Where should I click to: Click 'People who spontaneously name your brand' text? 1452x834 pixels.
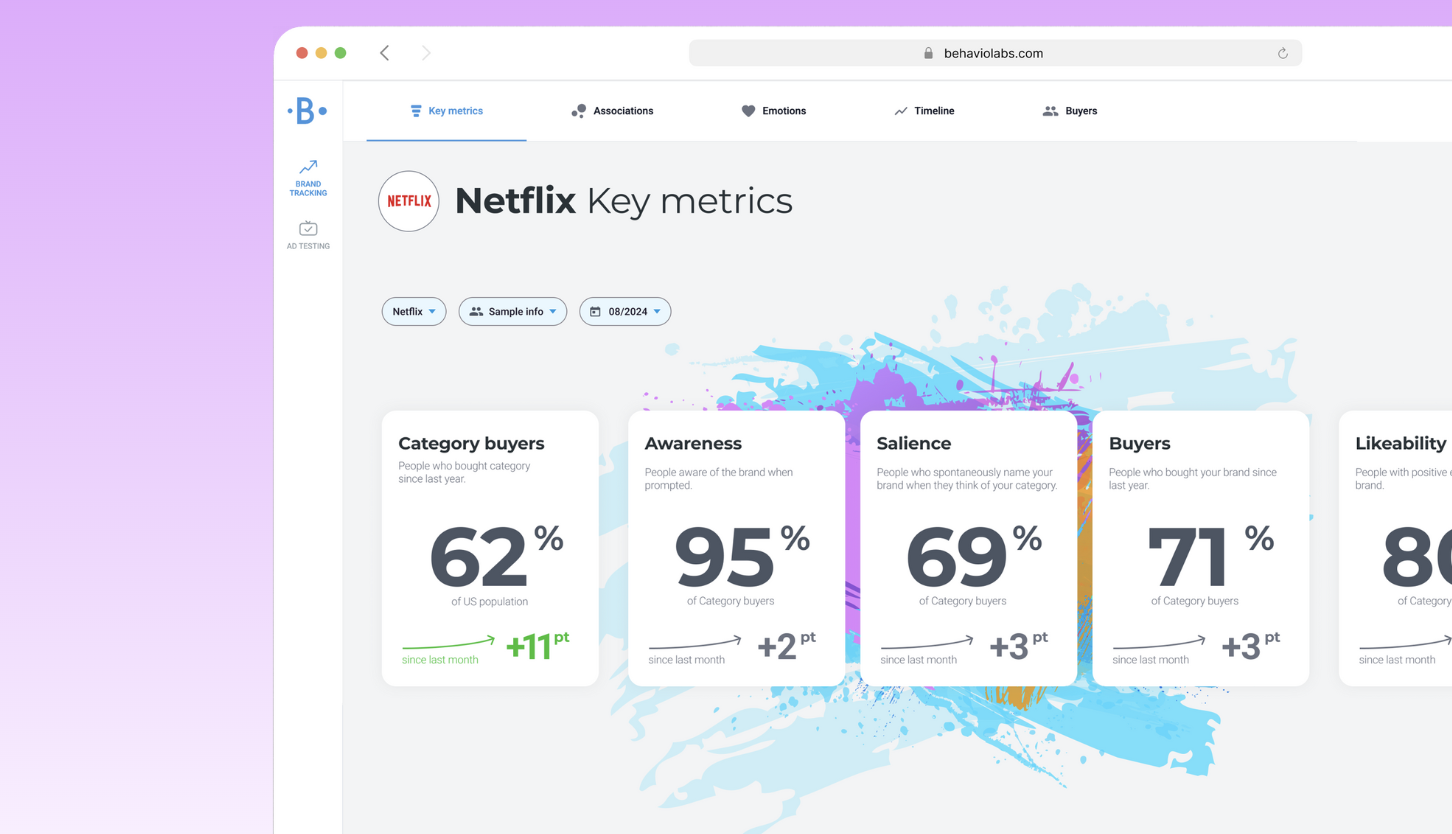(x=967, y=479)
